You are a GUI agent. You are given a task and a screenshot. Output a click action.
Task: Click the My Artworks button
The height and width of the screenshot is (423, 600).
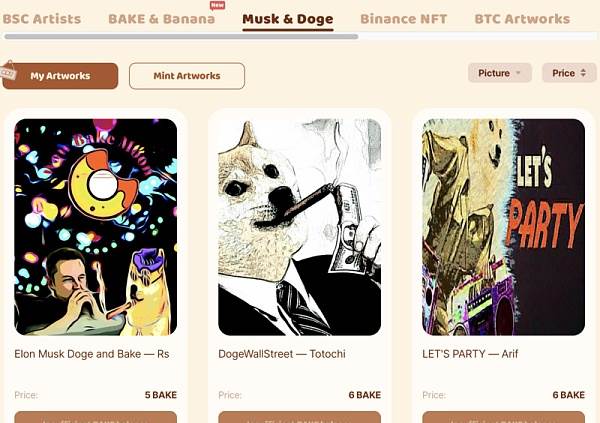coord(60,76)
